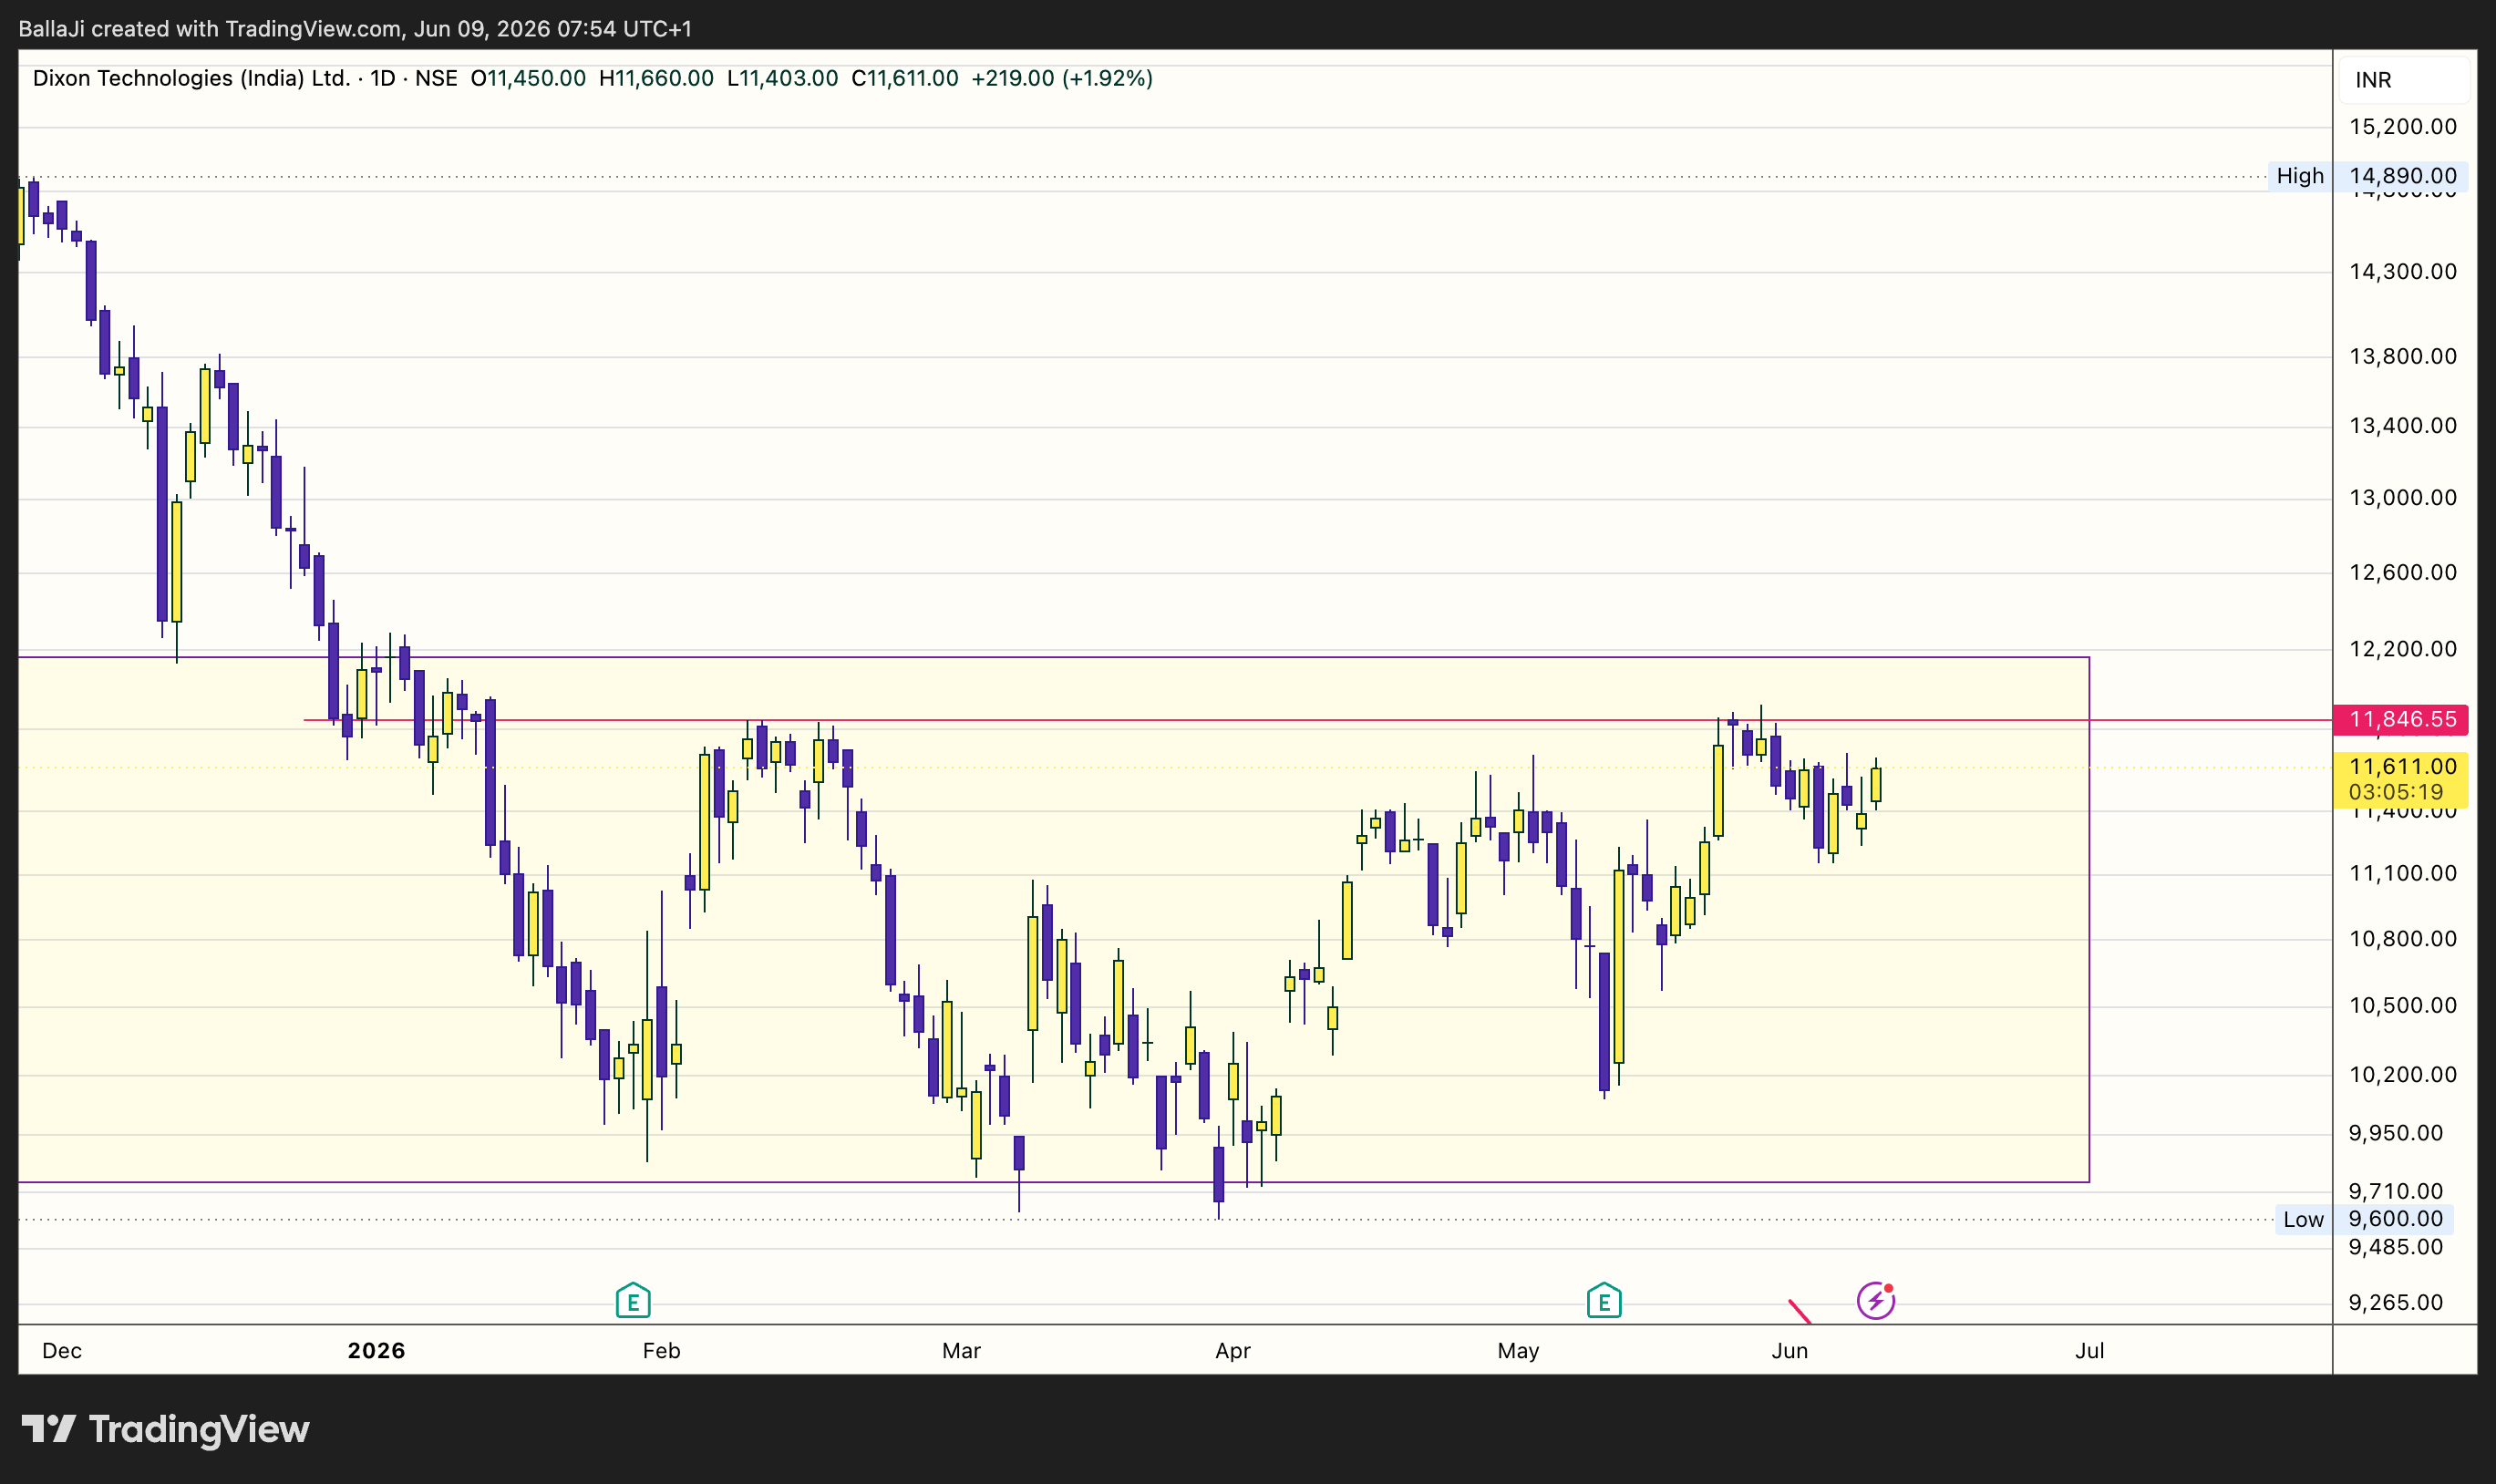Click the pink 11,846.55 price label
The height and width of the screenshot is (1484, 2496).
tap(2401, 719)
